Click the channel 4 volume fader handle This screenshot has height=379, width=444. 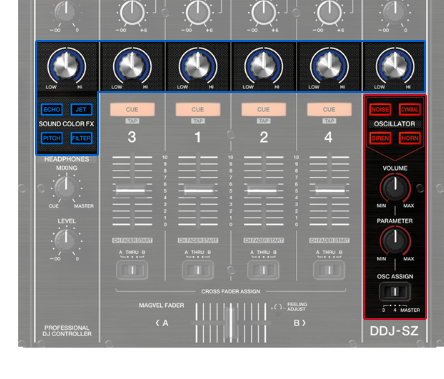click(330, 190)
